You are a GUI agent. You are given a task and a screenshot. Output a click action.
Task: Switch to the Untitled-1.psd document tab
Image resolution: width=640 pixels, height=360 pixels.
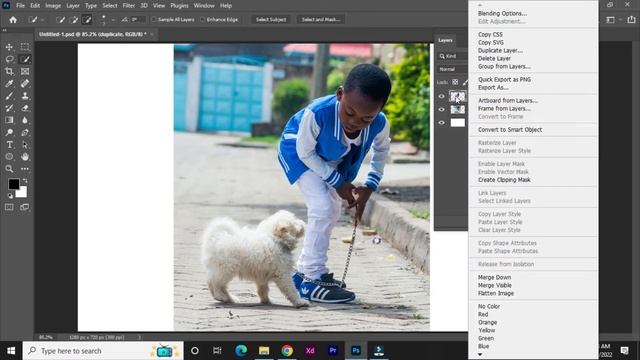93,34
